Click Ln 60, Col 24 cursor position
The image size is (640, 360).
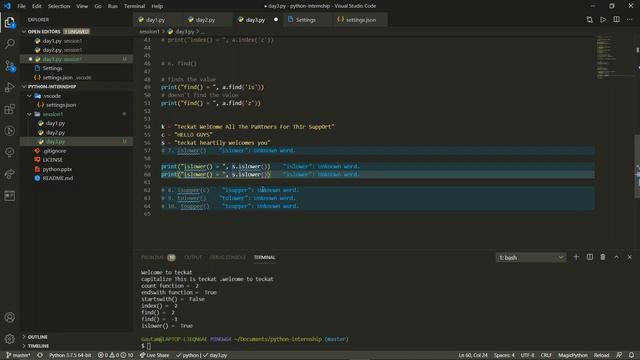pos(473,355)
